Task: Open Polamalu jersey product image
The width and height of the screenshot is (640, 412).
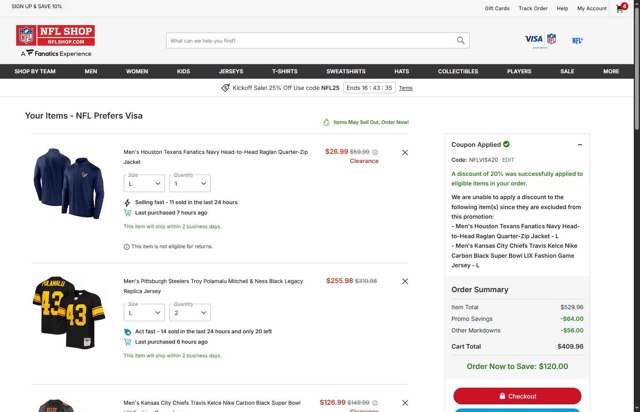Action: point(69,312)
